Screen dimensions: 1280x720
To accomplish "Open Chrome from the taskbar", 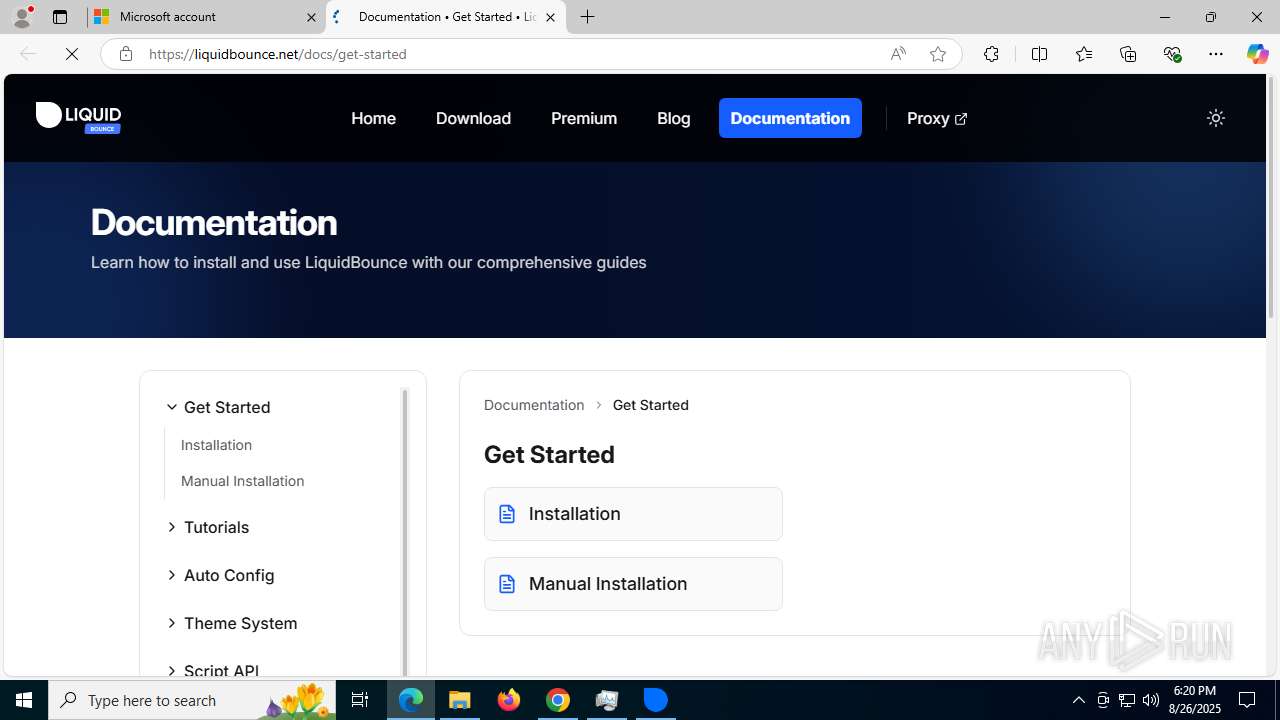I will tap(558, 700).
